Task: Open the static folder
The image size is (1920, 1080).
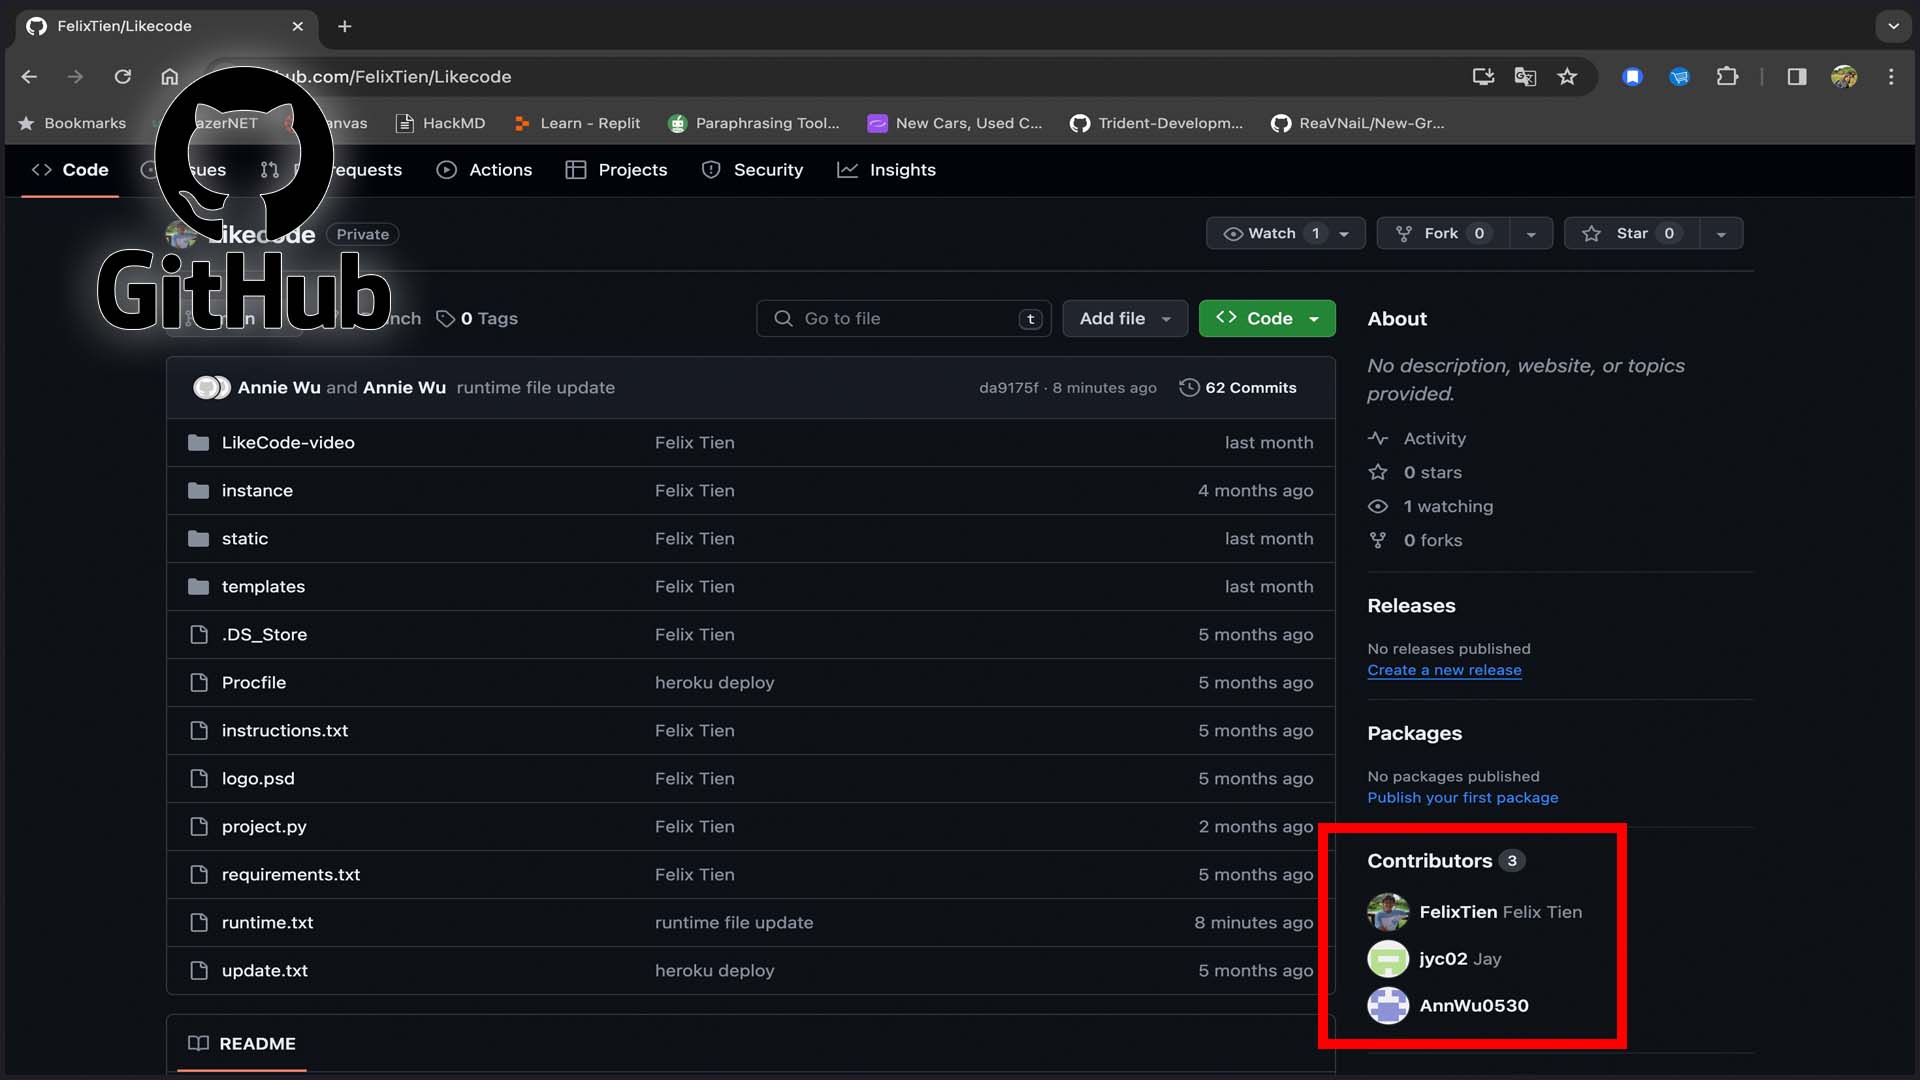Action: 245,539
